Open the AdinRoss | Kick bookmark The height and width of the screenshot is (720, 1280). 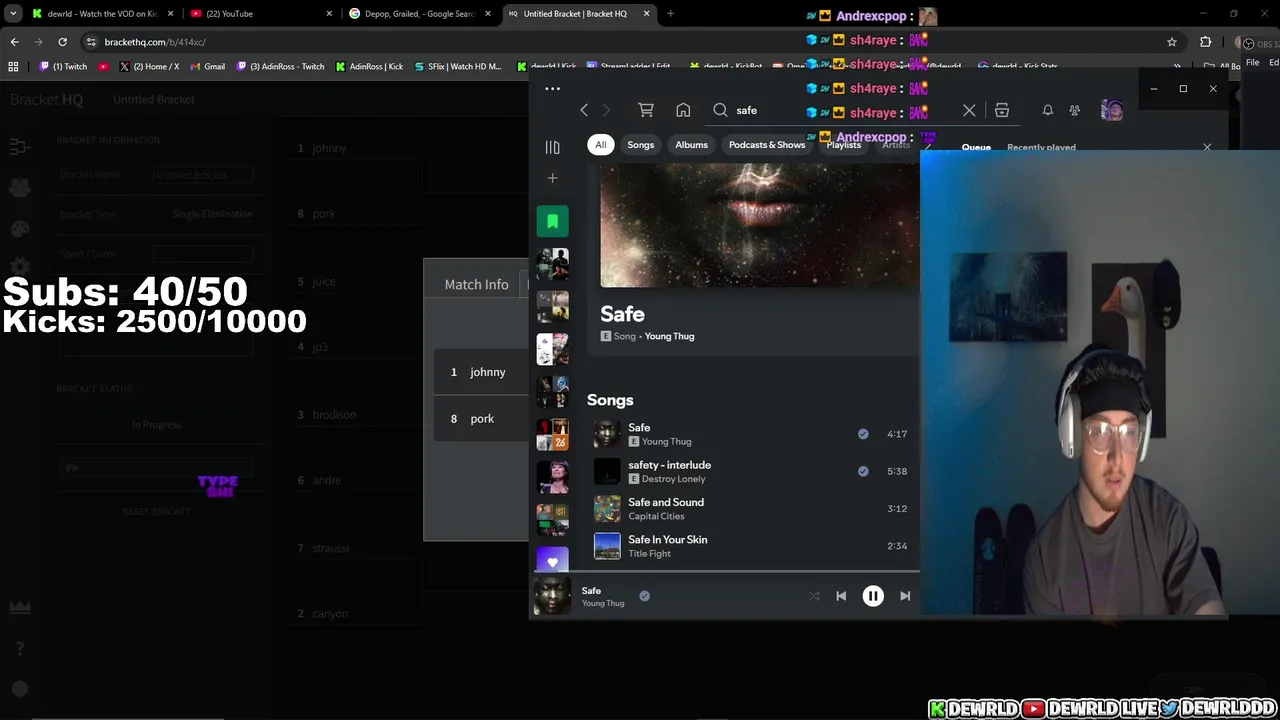369,66
